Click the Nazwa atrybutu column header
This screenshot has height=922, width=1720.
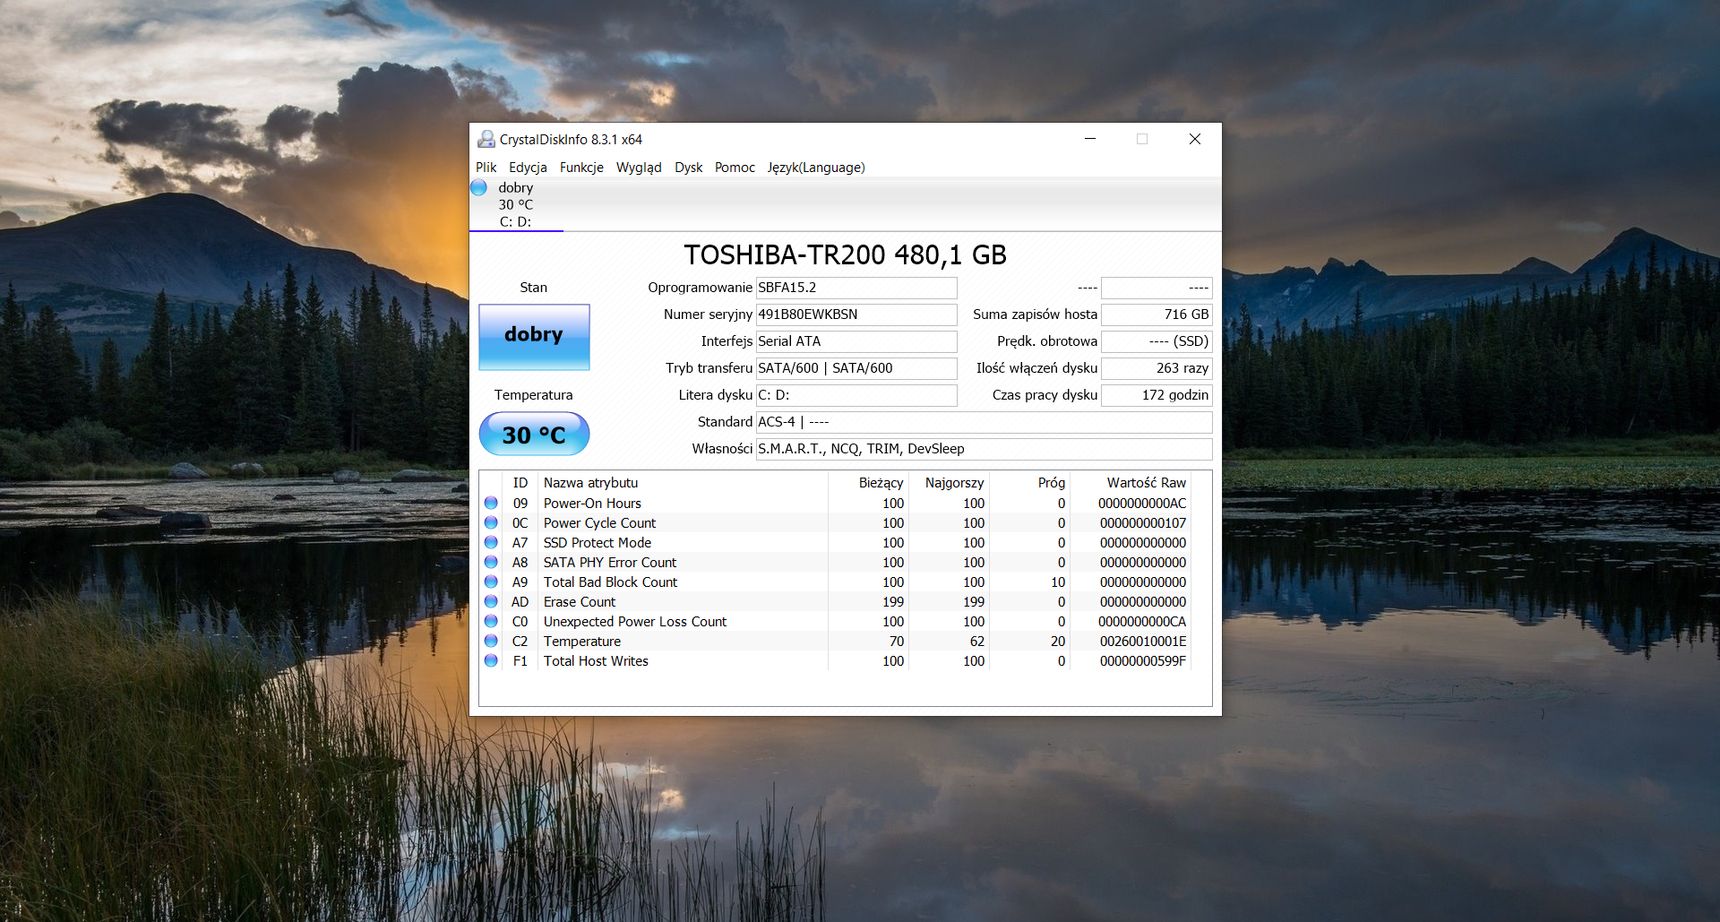[x=683, y=482]
